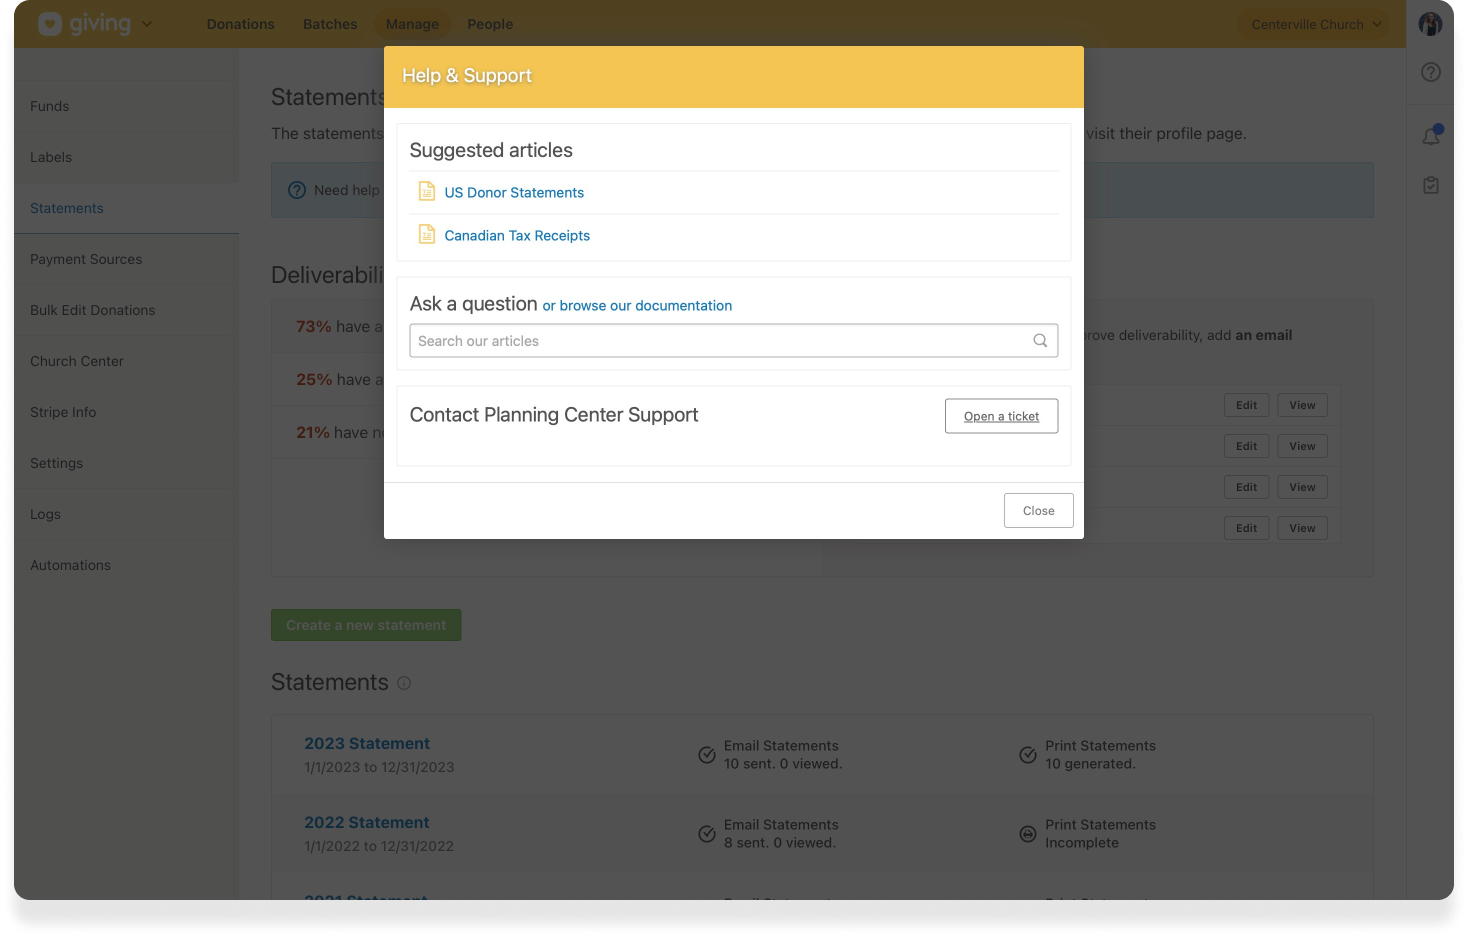Click the user profile avatar
Viewport: 1468px width, 938px height.
pos(1430,24)
